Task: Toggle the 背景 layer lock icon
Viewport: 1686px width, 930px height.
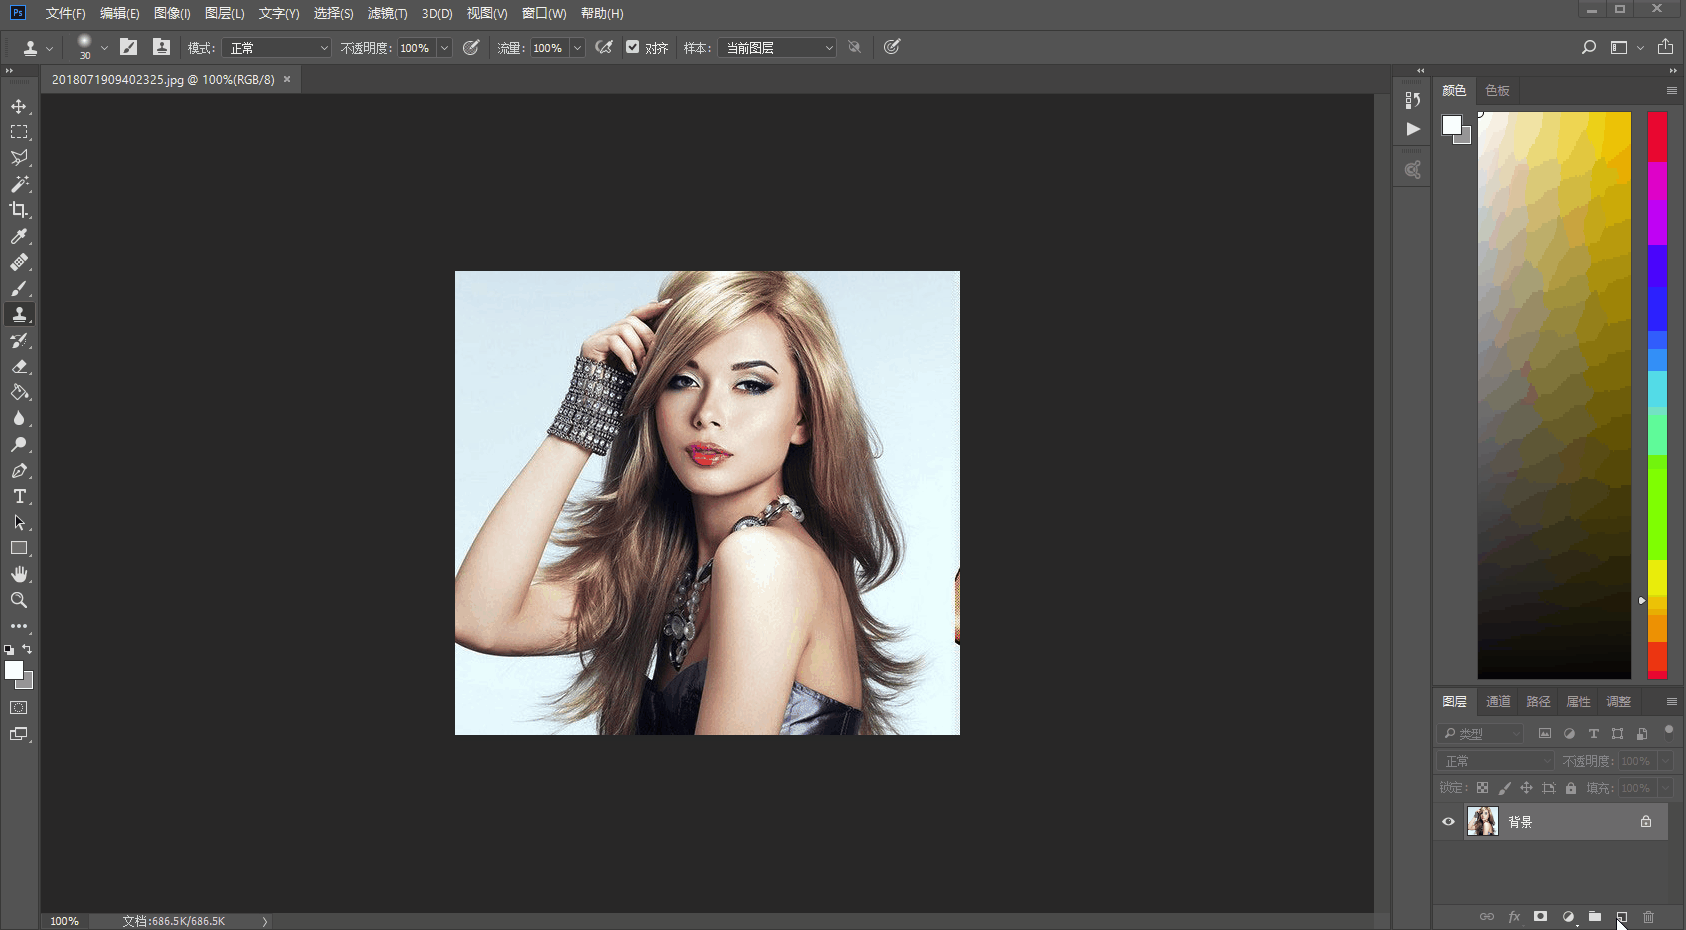Action: [x=1645, y=822]
